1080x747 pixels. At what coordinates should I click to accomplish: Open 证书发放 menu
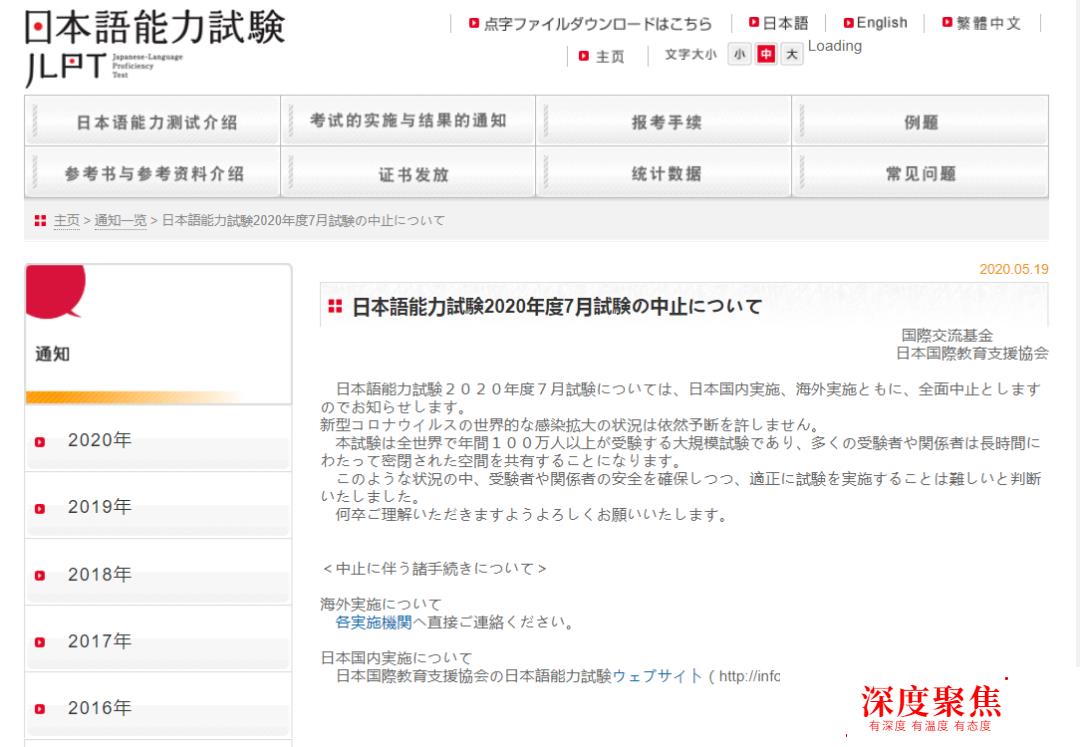click(x=408, y=173)
